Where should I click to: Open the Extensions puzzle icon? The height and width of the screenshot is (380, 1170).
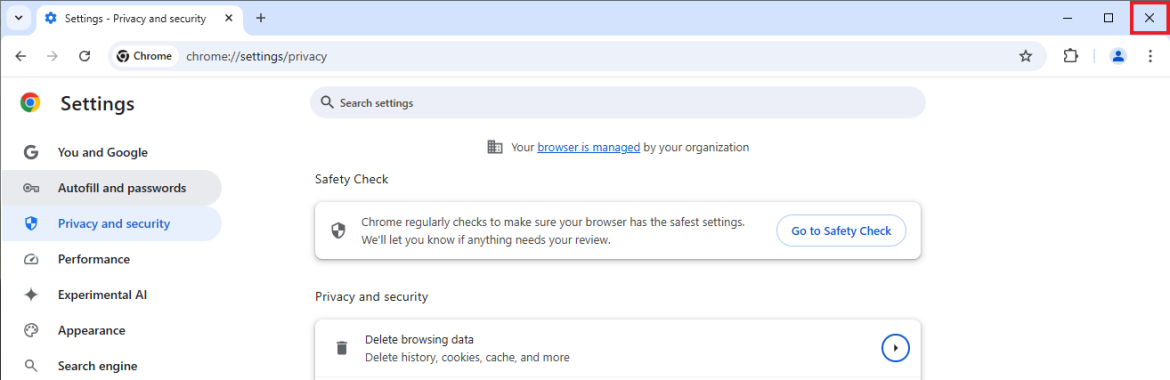pos(1071,56)
